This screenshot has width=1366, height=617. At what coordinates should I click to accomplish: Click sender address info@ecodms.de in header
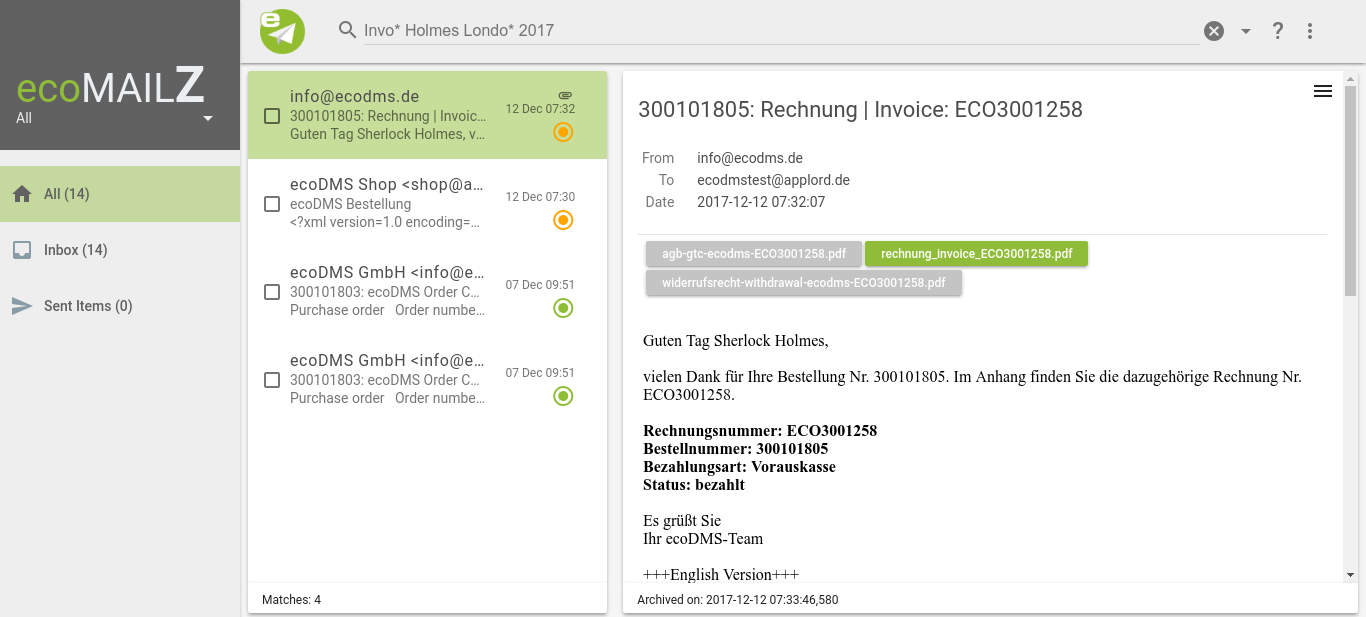[x=750, y=158]
